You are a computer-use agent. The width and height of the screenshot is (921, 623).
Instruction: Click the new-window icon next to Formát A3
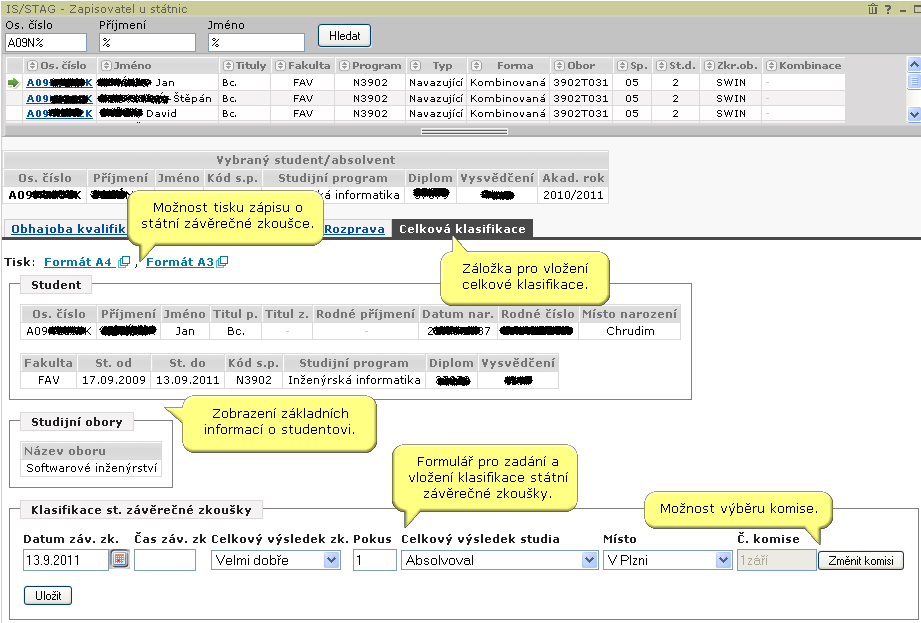[222, 262]
